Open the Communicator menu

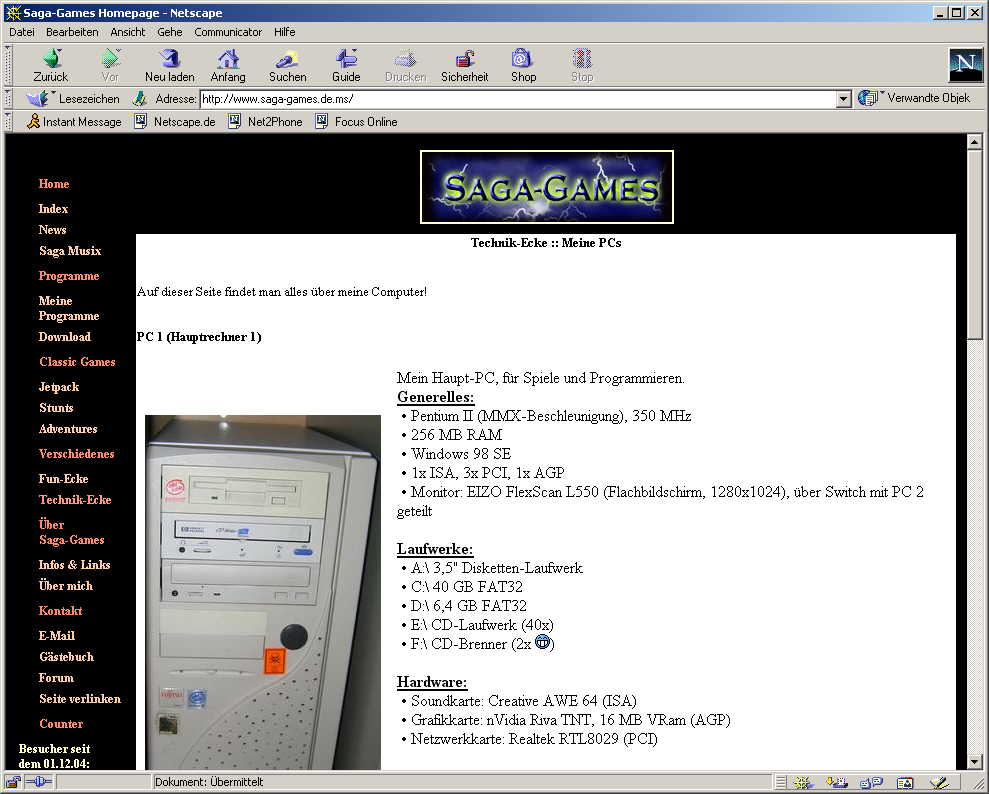point(228,32)
